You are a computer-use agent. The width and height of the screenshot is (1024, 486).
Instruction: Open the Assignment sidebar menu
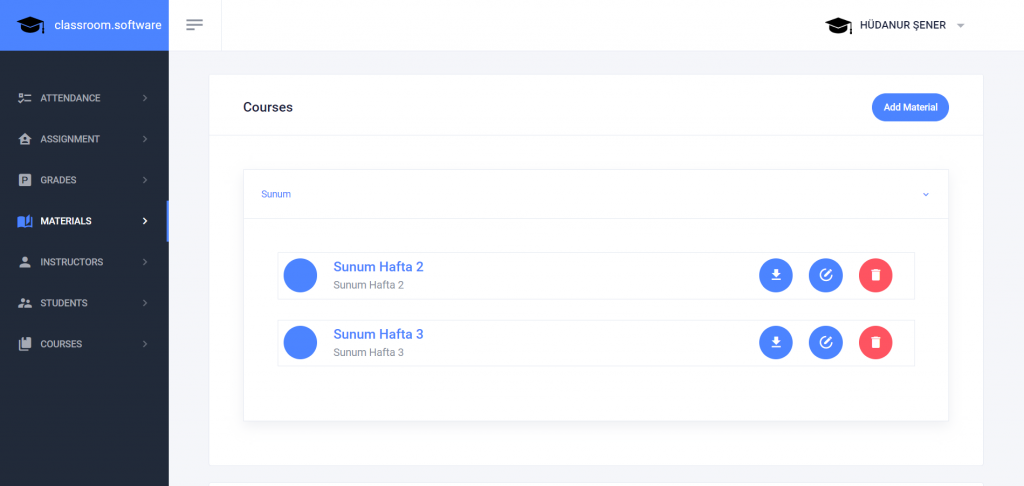(70, 139)
